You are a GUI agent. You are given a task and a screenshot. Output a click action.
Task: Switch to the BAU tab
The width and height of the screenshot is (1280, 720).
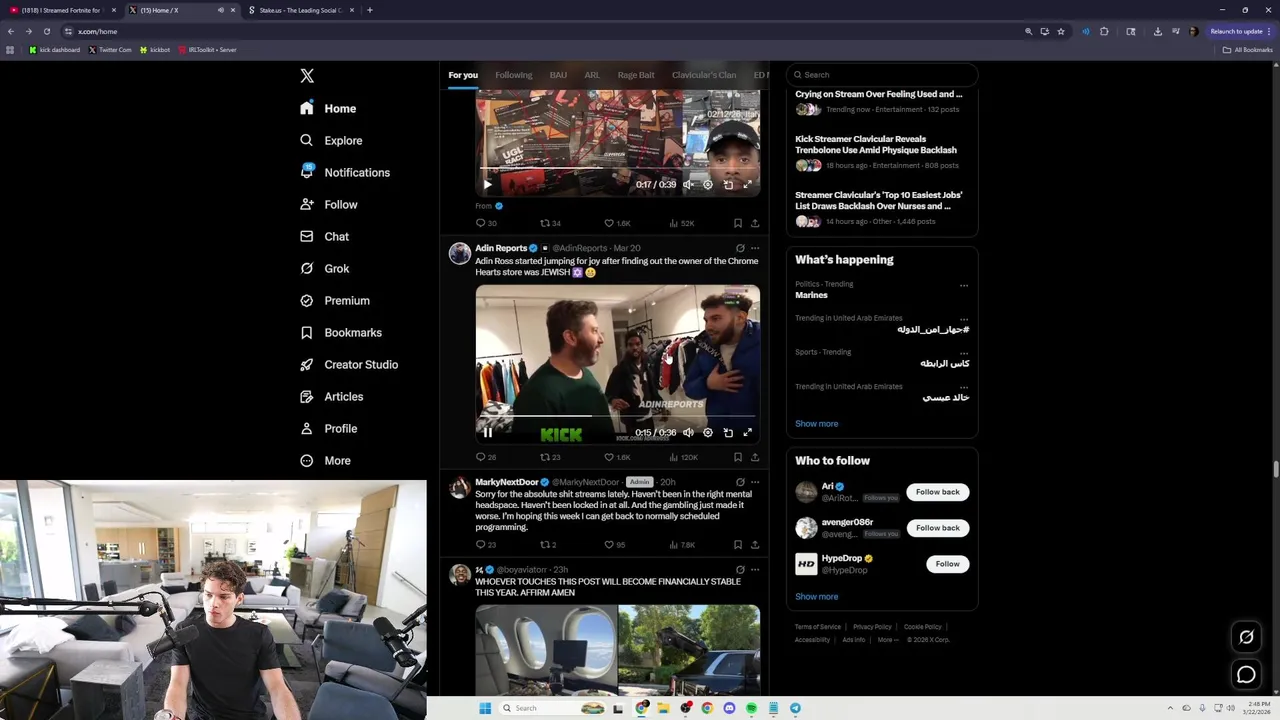pyautogui.click(x=558, y=75)
